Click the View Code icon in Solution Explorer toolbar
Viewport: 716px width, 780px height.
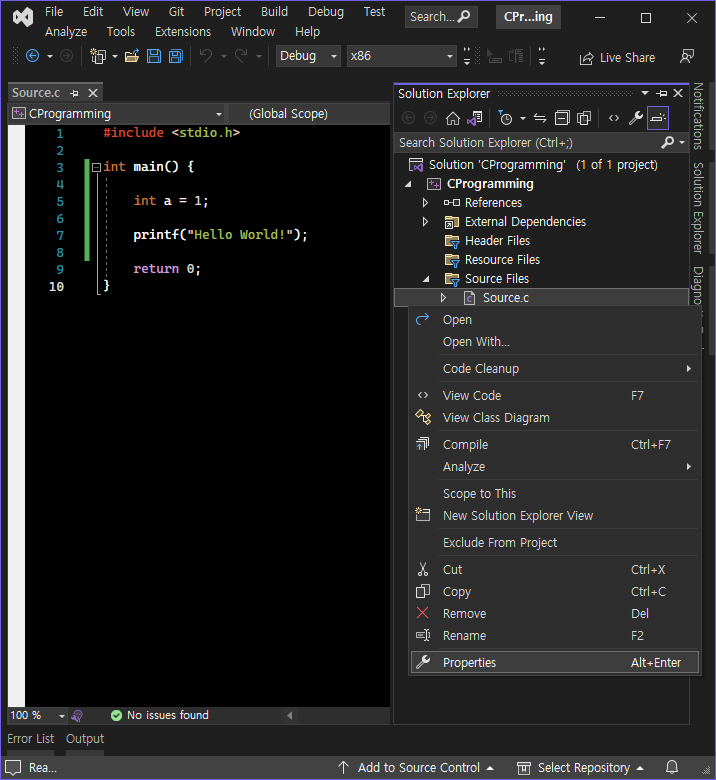[x=614, y=118]
